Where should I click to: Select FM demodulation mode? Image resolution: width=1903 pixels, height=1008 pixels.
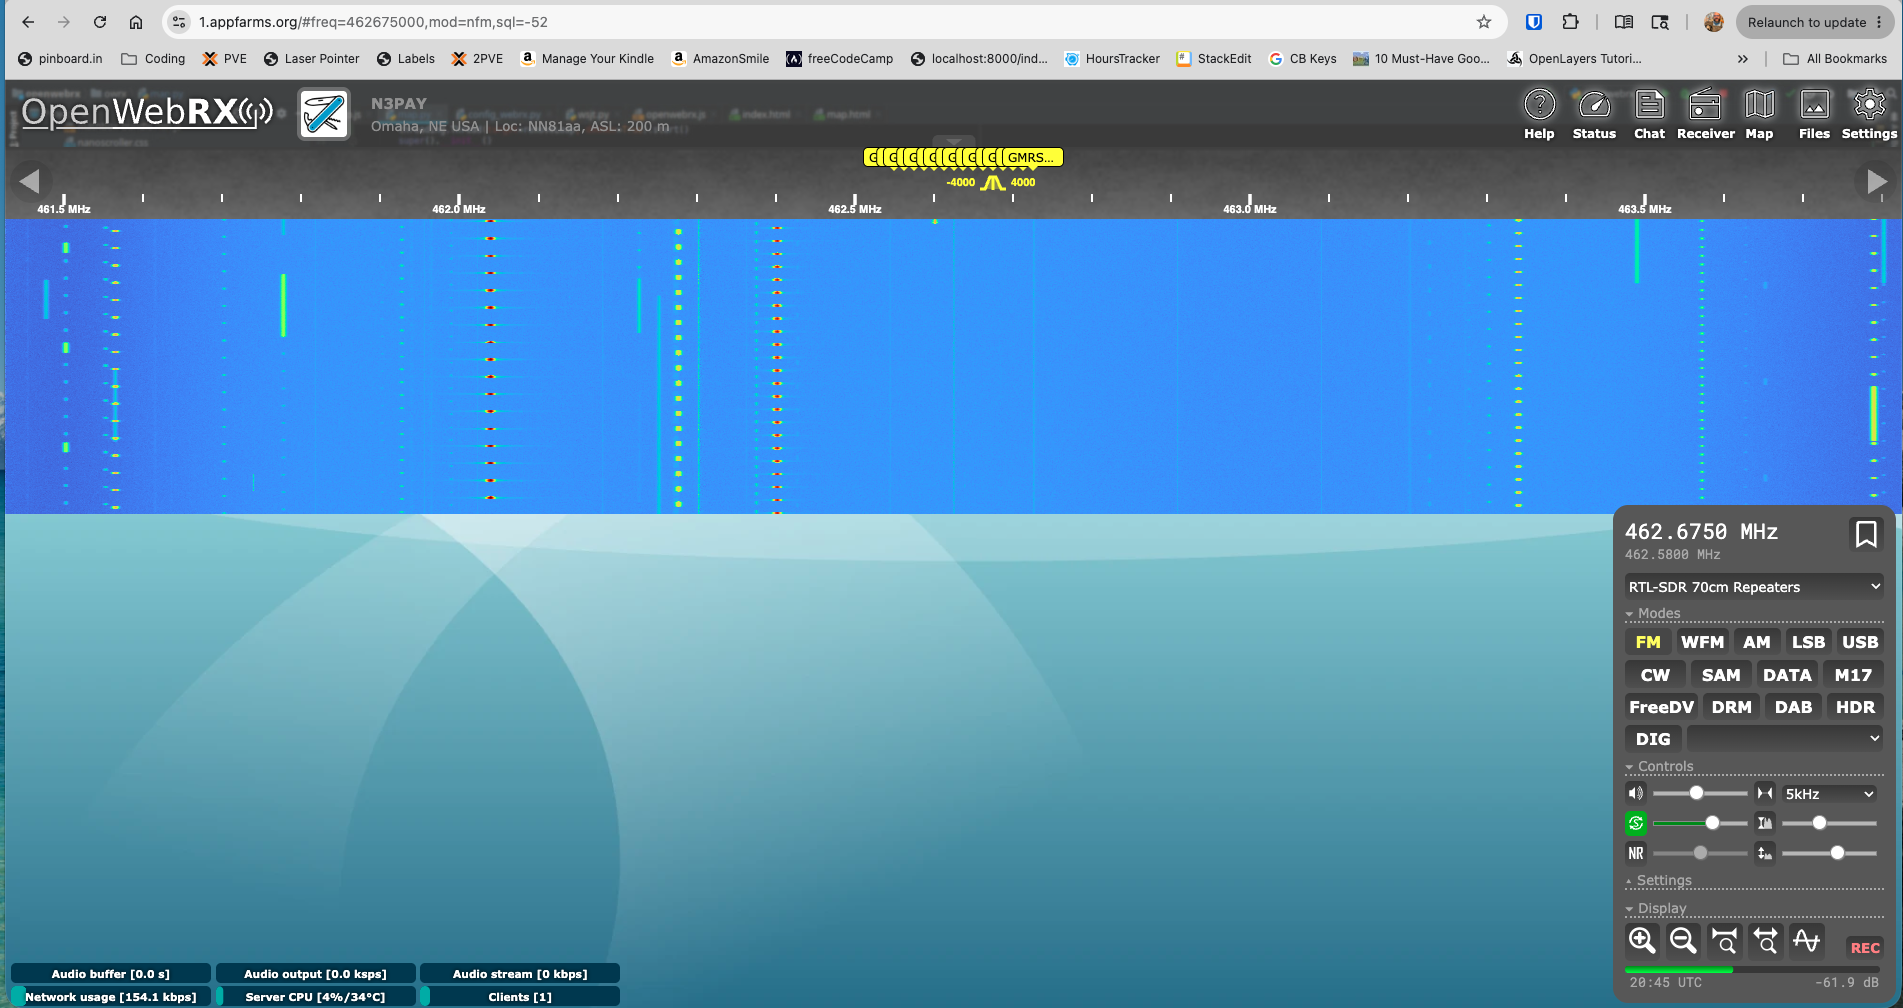pos(1648,642)
